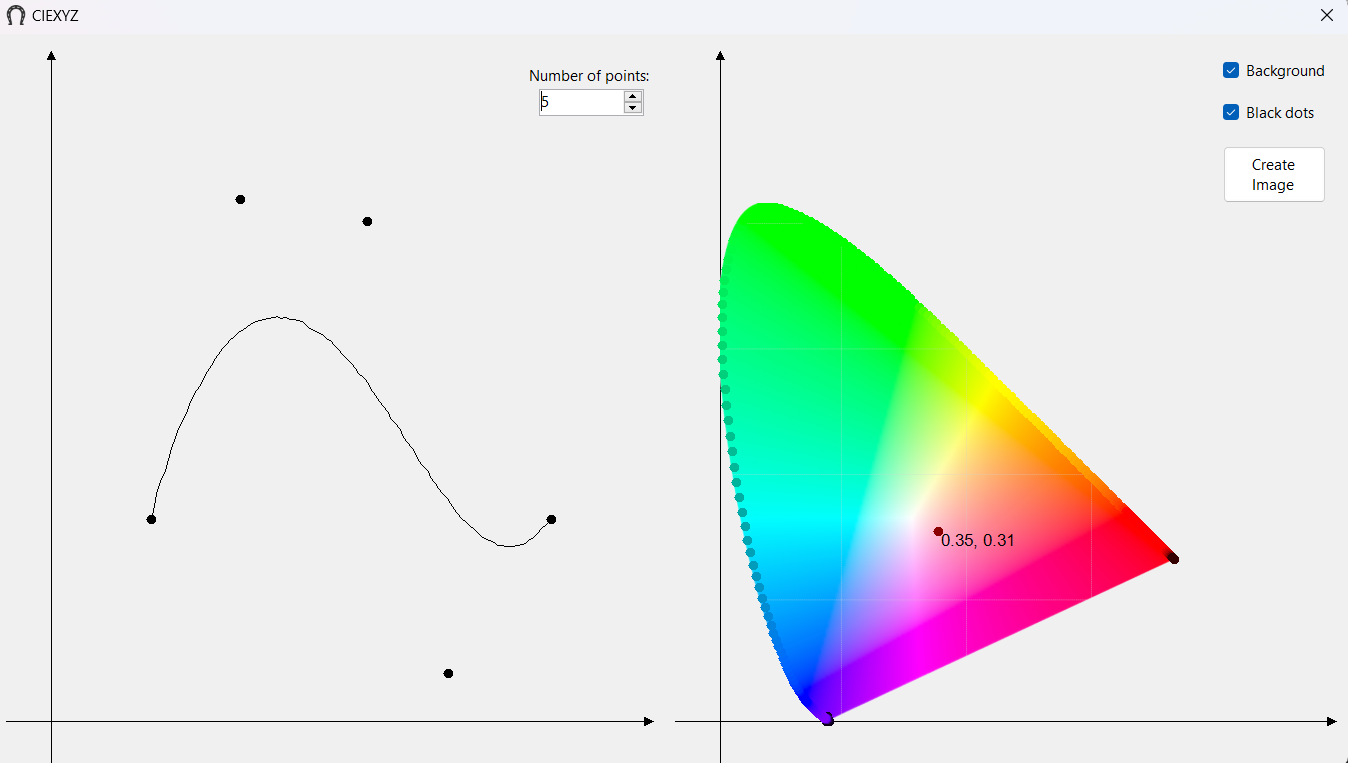The height and width of the screenshot is (763, 1348).
Task: Click the dot at the violet gamut tip
Action: [827, 719]
